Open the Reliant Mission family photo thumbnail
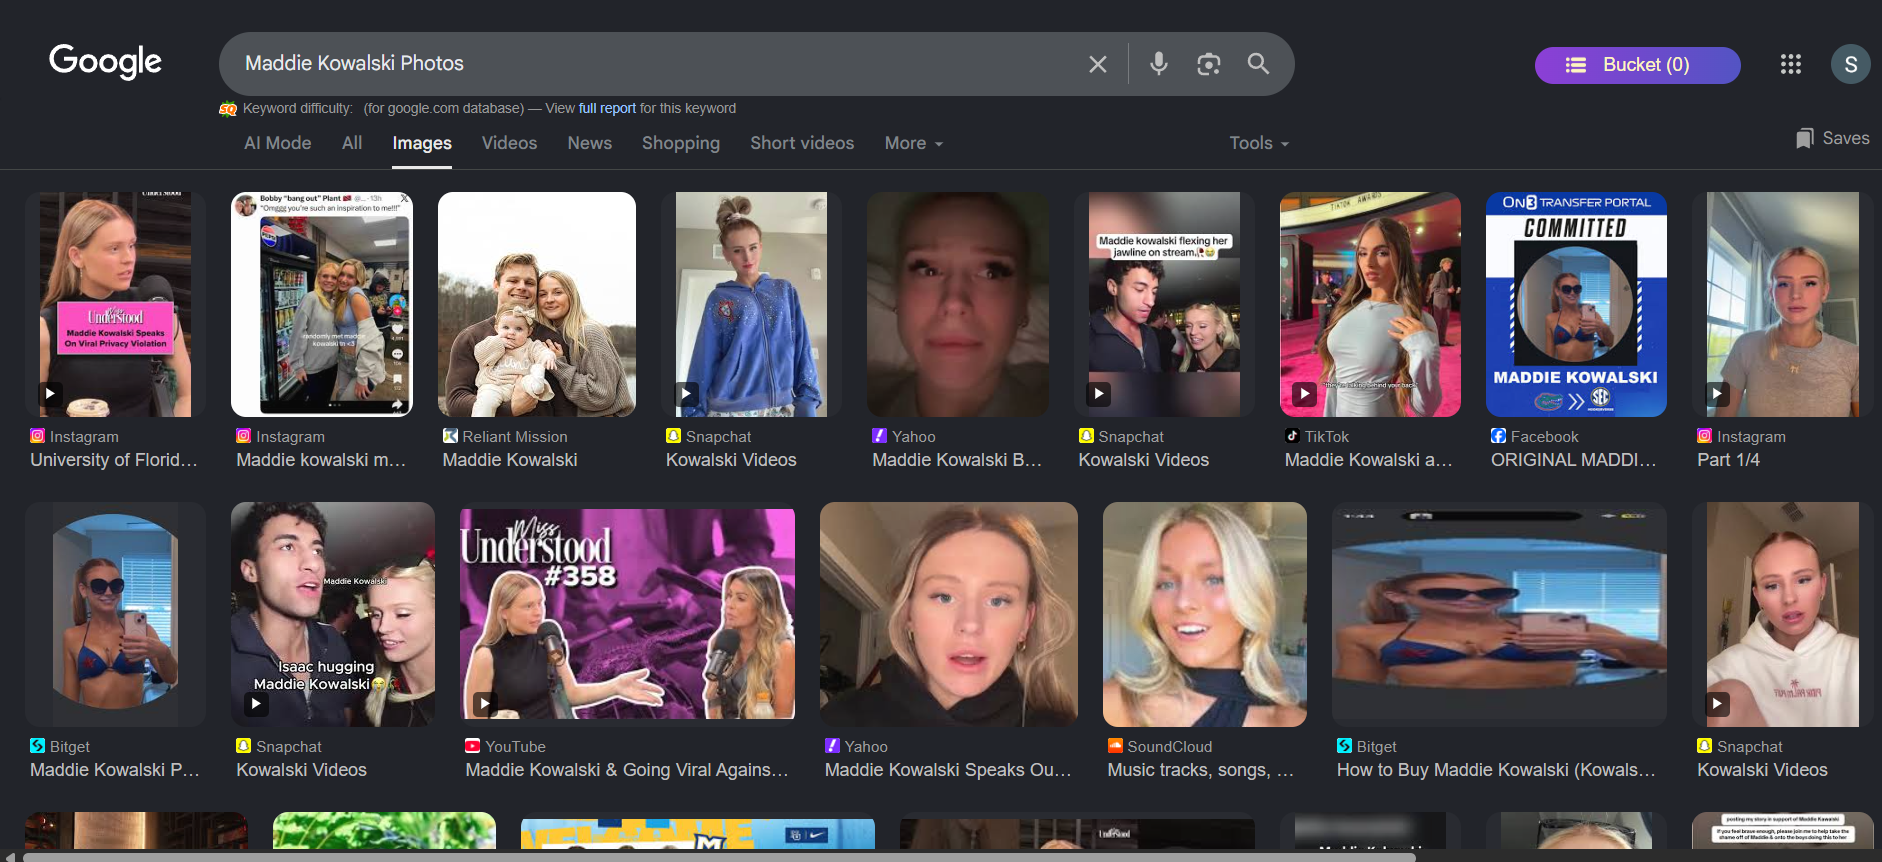Viewport: 1882px width, 862px height. (x=537, y=304)
